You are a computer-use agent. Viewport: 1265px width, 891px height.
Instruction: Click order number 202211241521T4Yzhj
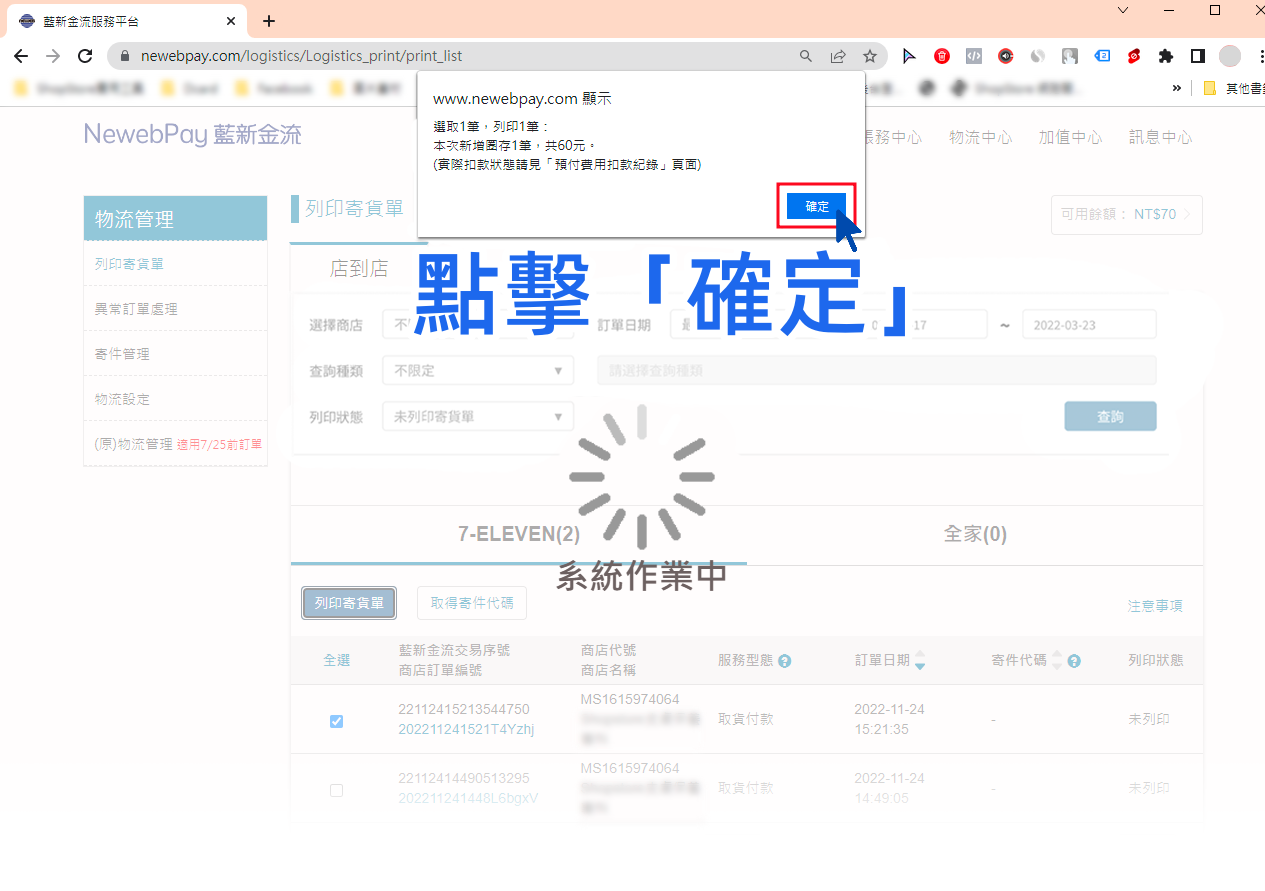tap(466, 729)
